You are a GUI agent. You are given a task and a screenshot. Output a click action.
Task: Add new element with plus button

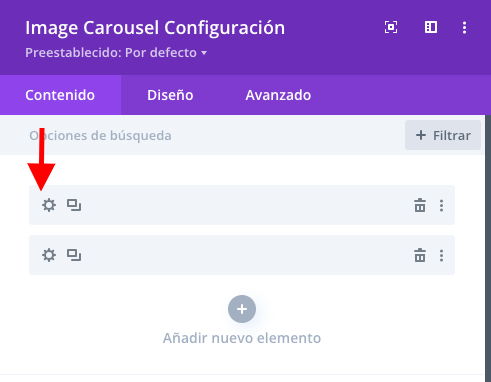click(x=242, y=309)
